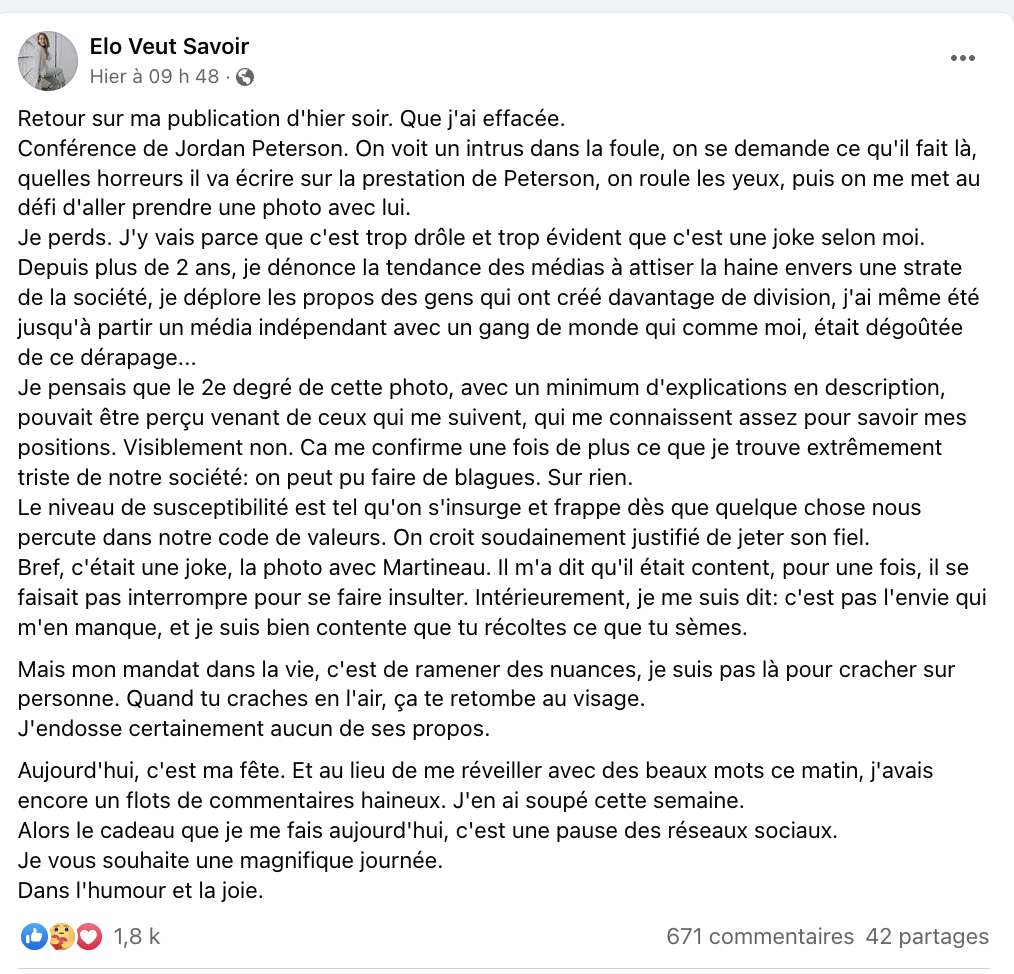Screen dimensions: 1014x974
Task: Click the paragraph starting "Mais mon mandat dans la vie"
Action: click(486, 699)
